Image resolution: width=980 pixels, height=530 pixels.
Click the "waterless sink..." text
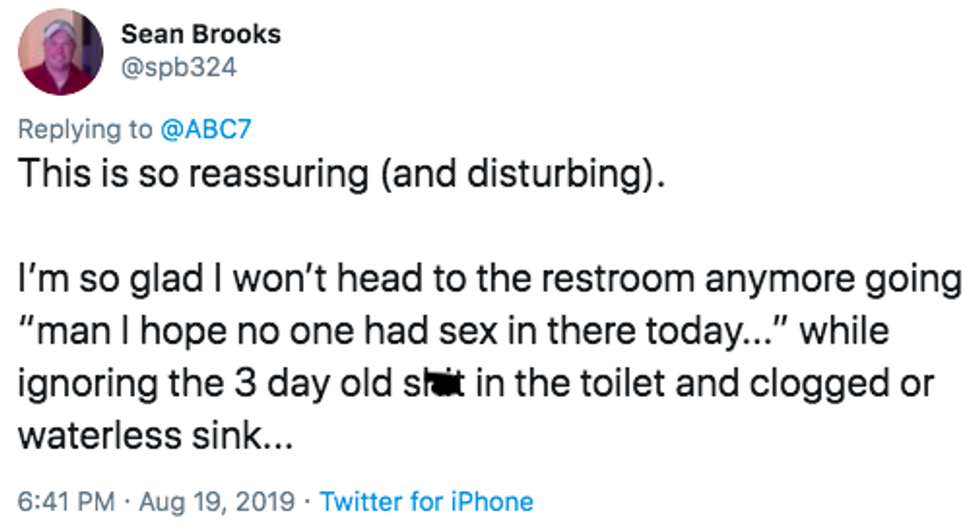pyautogui.click(x=157, y=436)
